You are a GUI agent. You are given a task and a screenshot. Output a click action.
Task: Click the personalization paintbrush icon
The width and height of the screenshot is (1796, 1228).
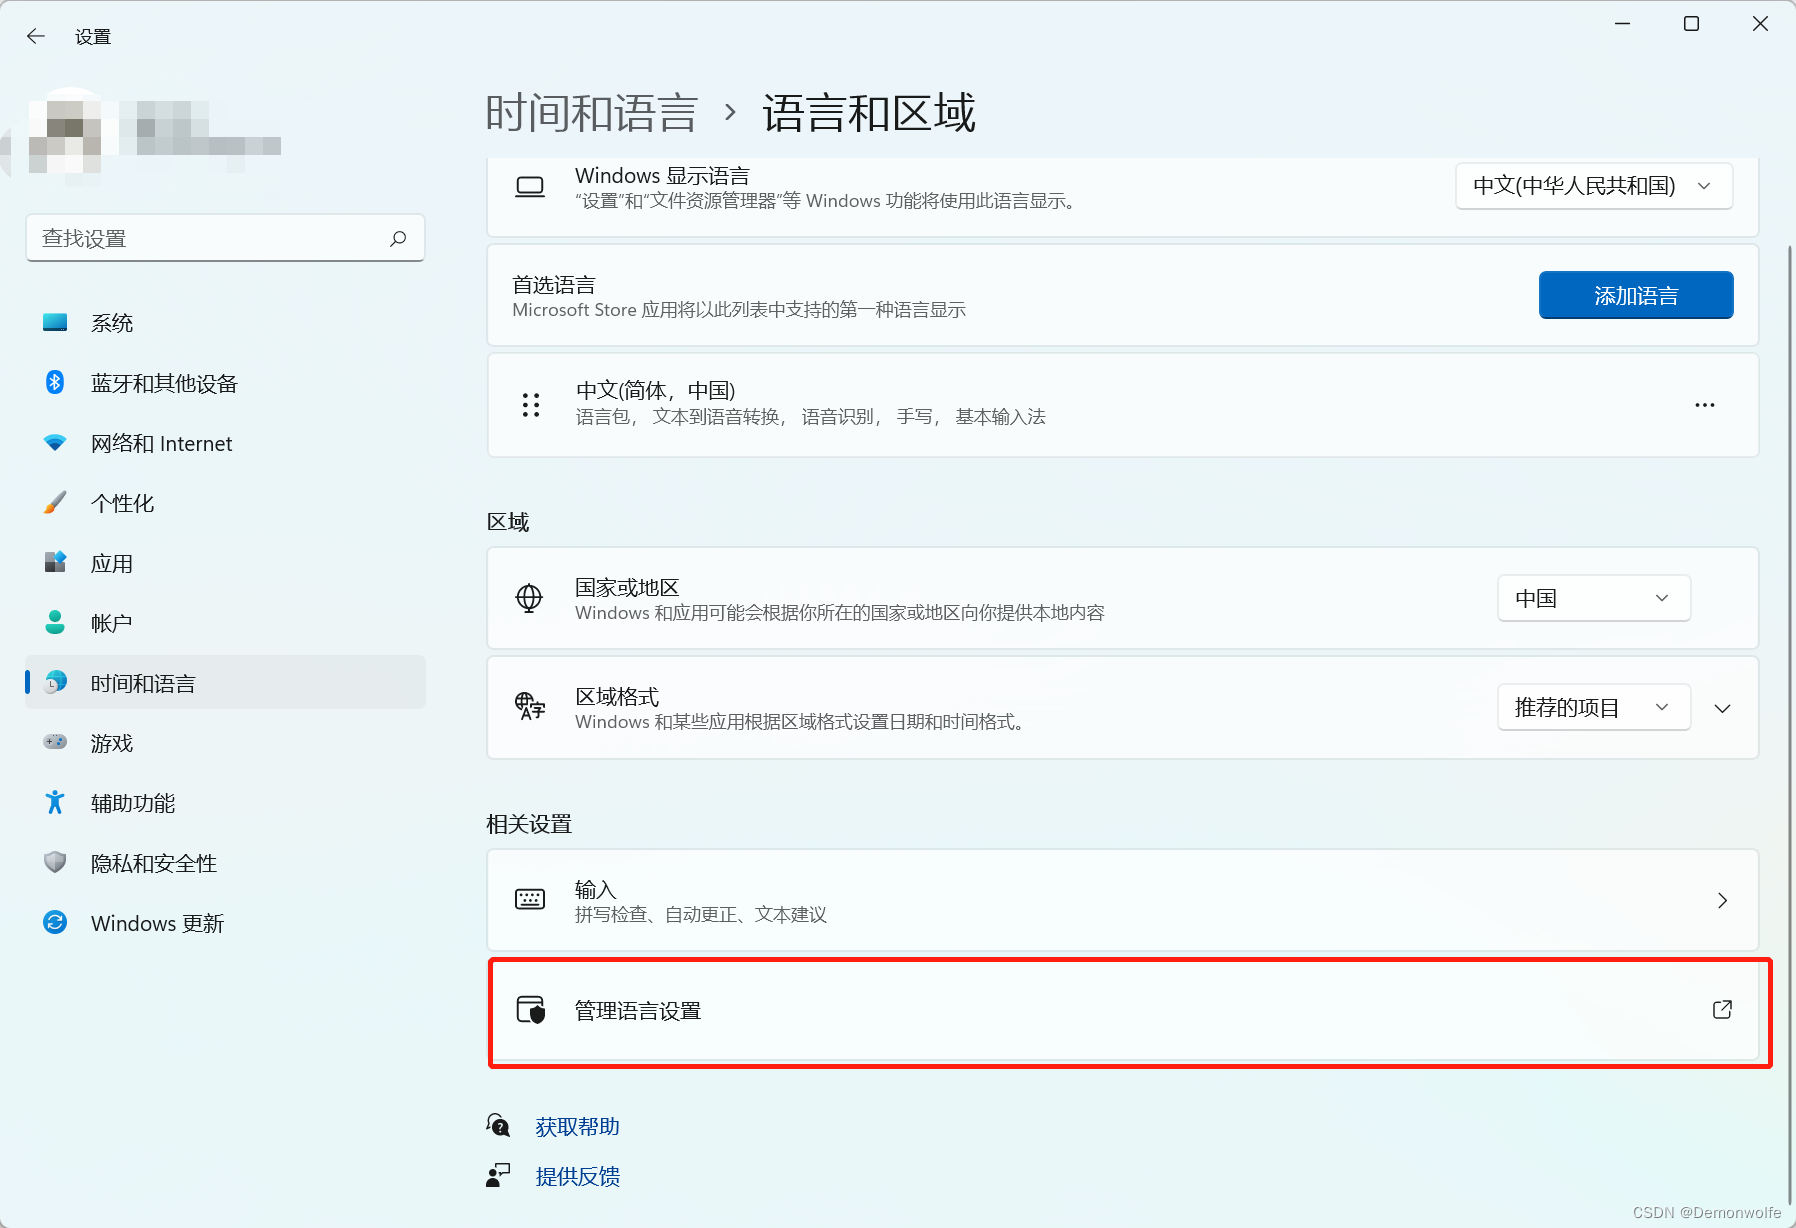point(55,502)
